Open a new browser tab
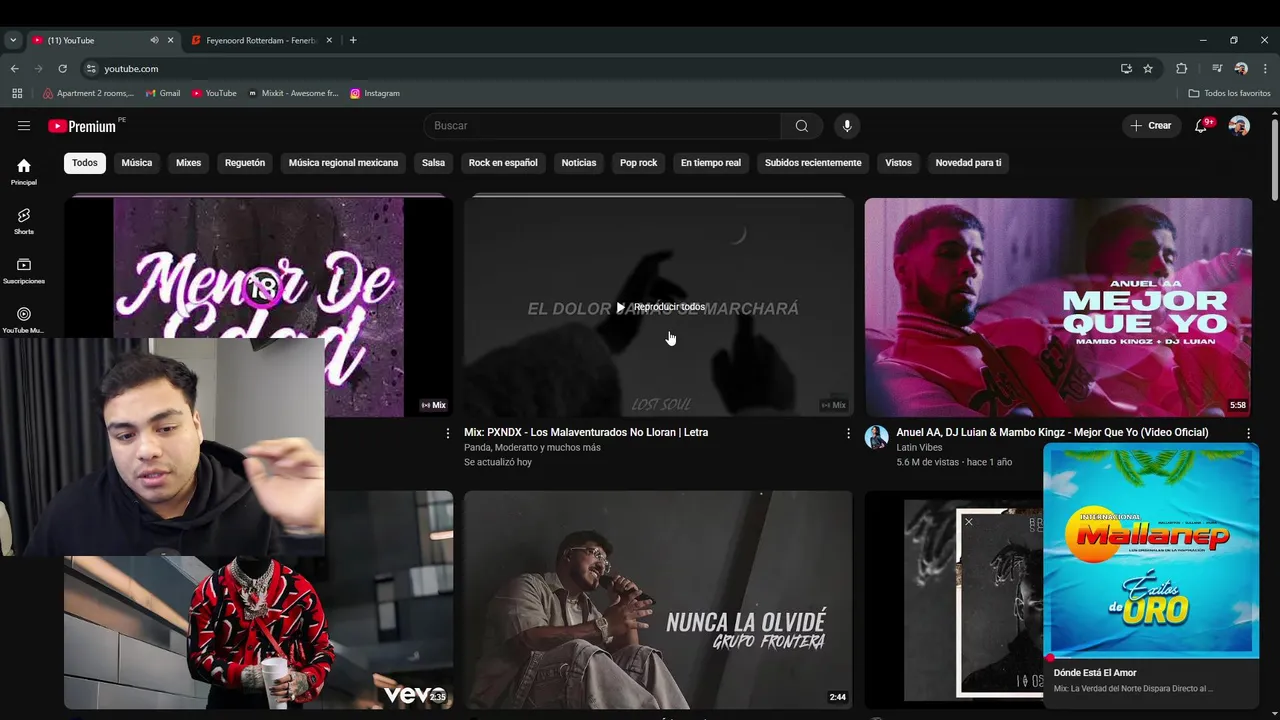The image size is (1280, 720). pyautogui.click(x=353, y=40)
